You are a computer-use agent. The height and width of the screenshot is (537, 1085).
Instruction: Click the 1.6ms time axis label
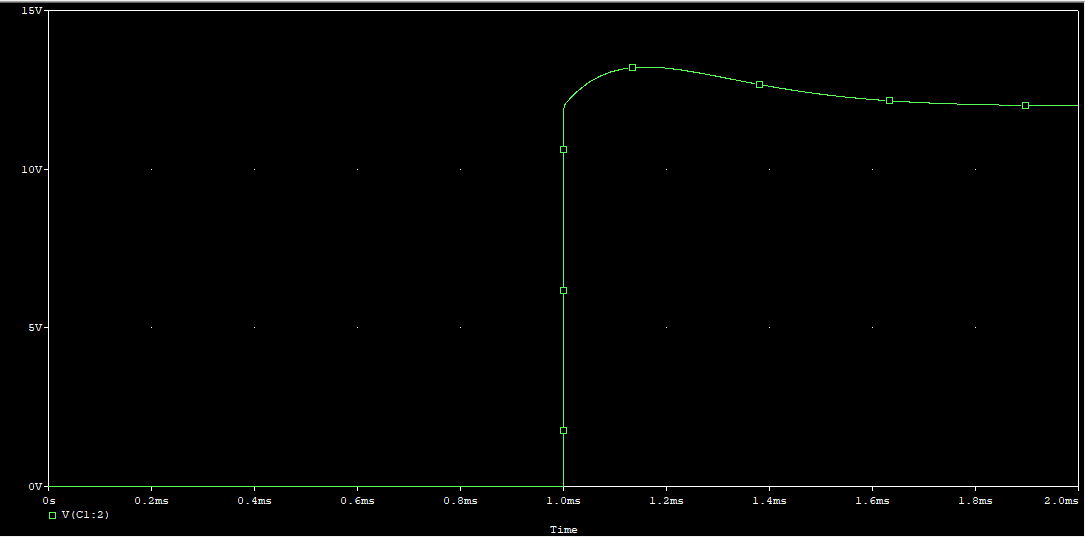(873, 500)
